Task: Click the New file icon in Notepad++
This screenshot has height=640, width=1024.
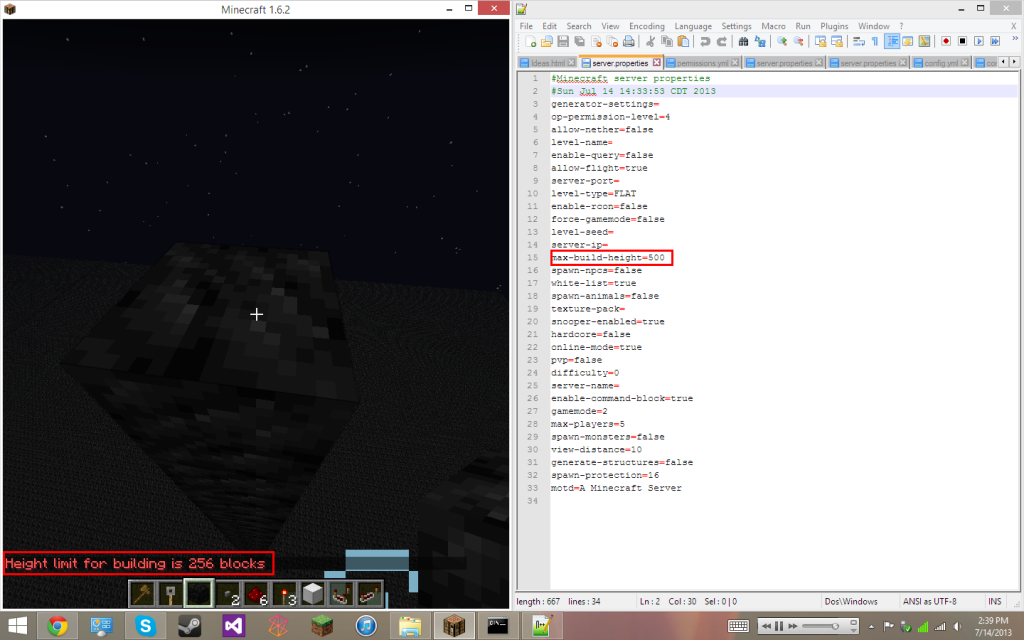Action: point(530,42)
